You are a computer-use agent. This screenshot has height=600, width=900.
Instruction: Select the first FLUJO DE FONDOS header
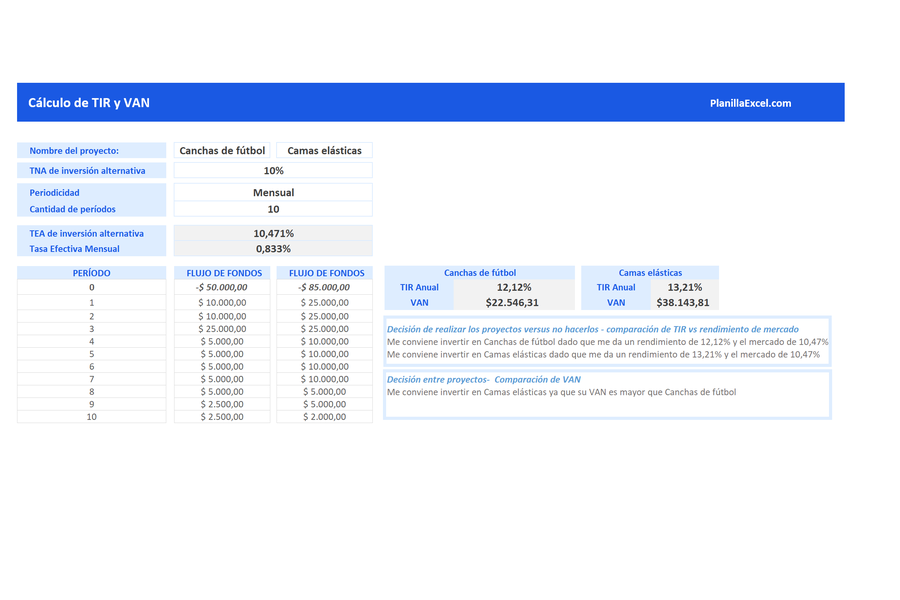[x=222, y=272]
